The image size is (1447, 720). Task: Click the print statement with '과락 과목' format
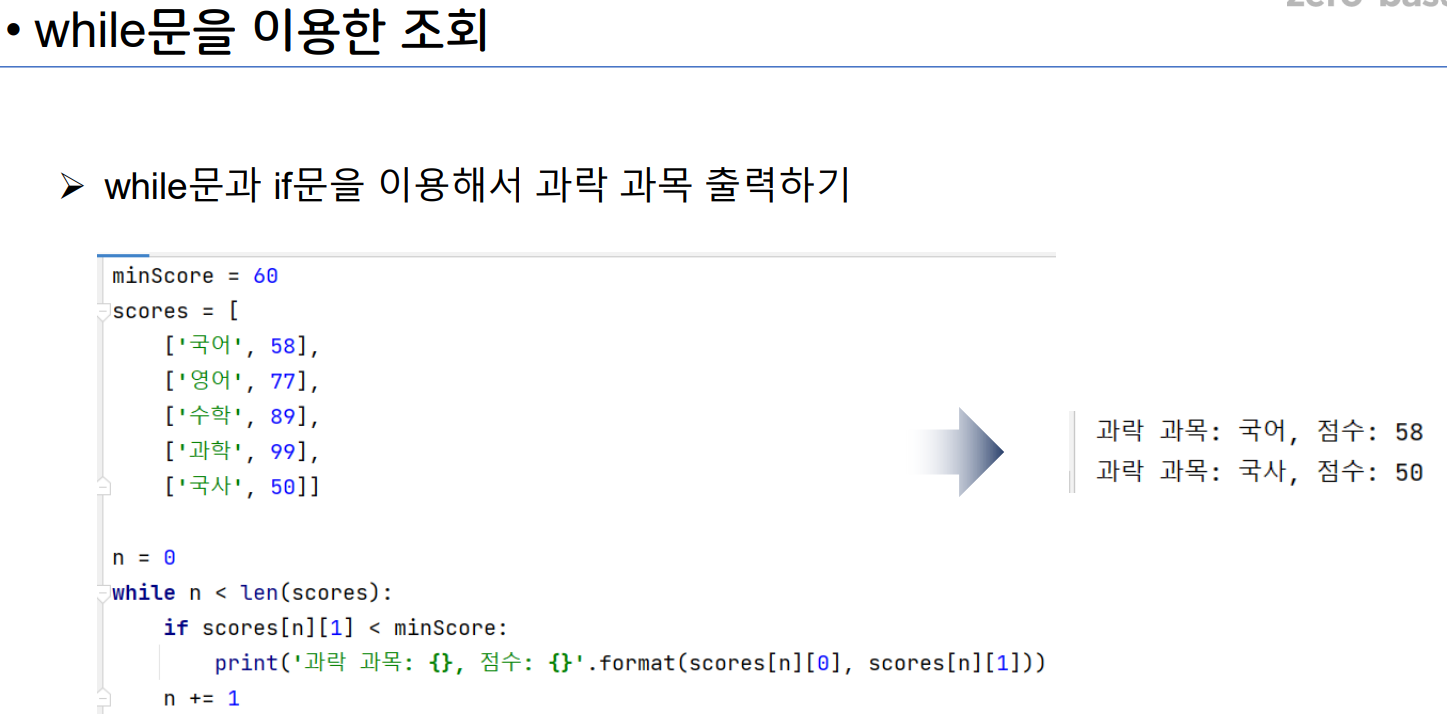click(630, 663)
